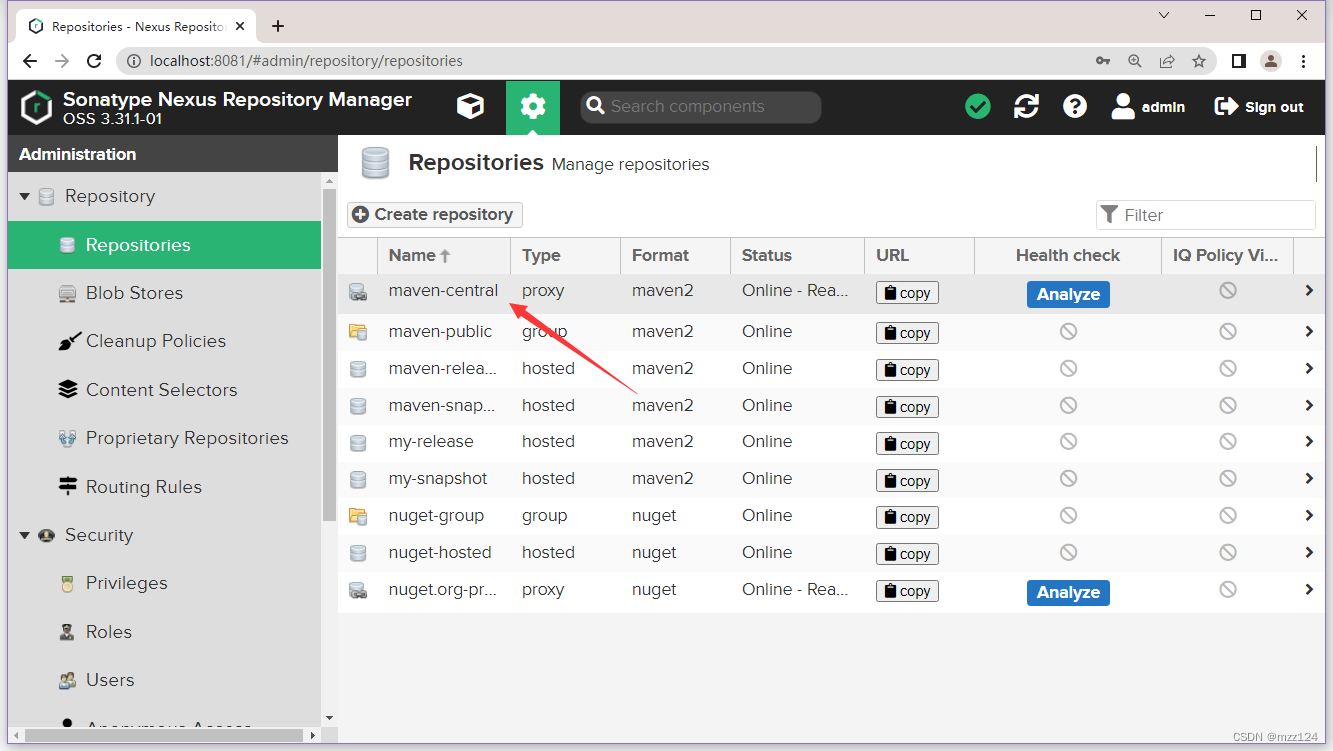This screenshot has height=751, width=1333.
Task: Copy URL of nuget-hosted
Action: click(x=907, y=554)
